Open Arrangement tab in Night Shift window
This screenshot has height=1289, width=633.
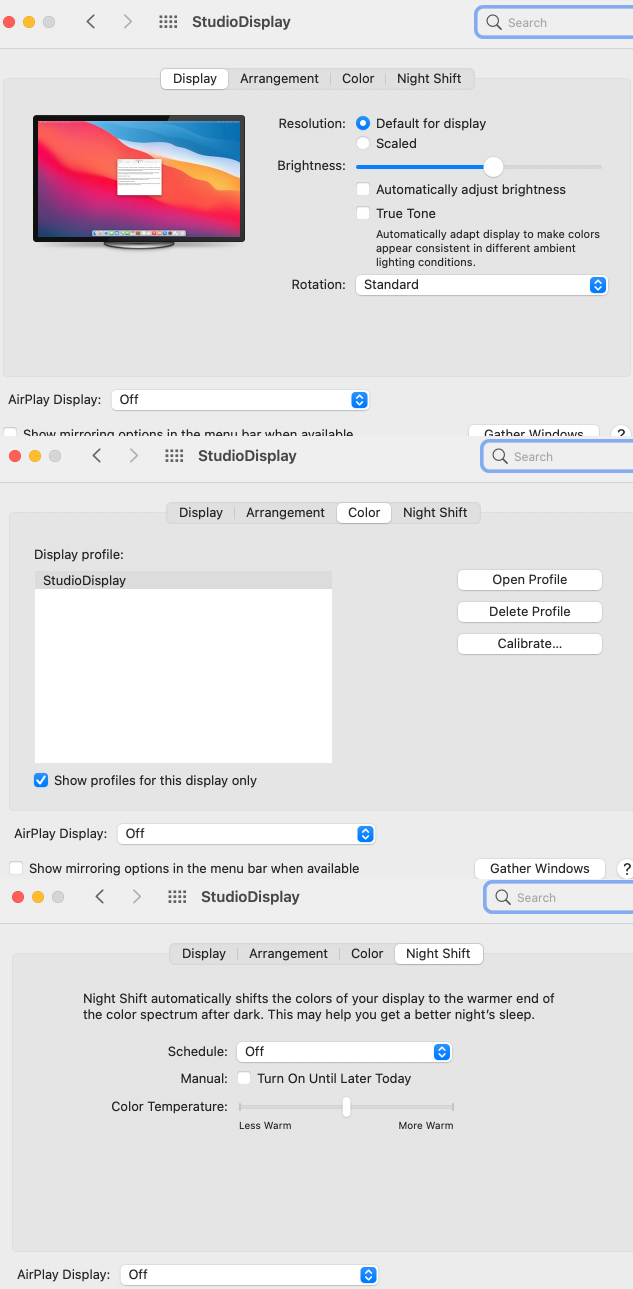pos(288,954)
